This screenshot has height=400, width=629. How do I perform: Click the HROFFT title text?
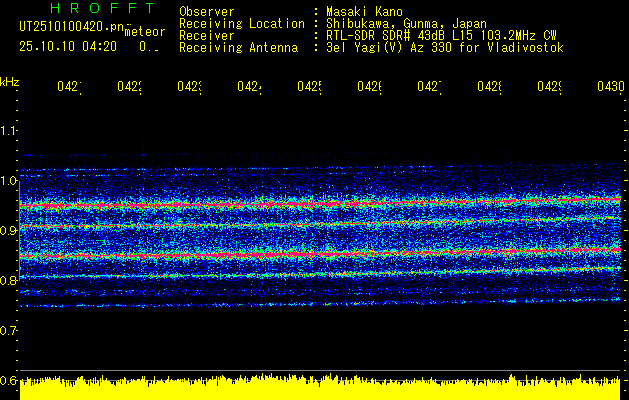click(102, 8)
